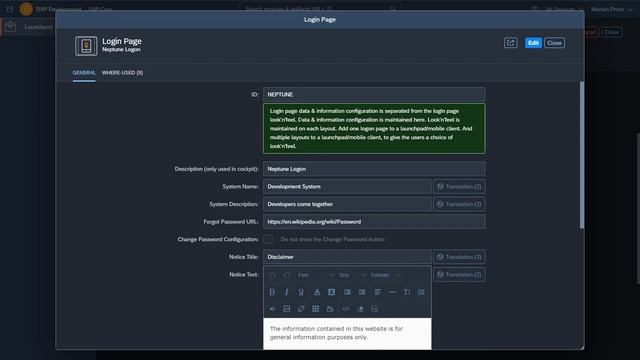This screenshot has width=640, height=360.
Task: Click the ID field containing NEPTUNE
Action: (x=374, y=94)
